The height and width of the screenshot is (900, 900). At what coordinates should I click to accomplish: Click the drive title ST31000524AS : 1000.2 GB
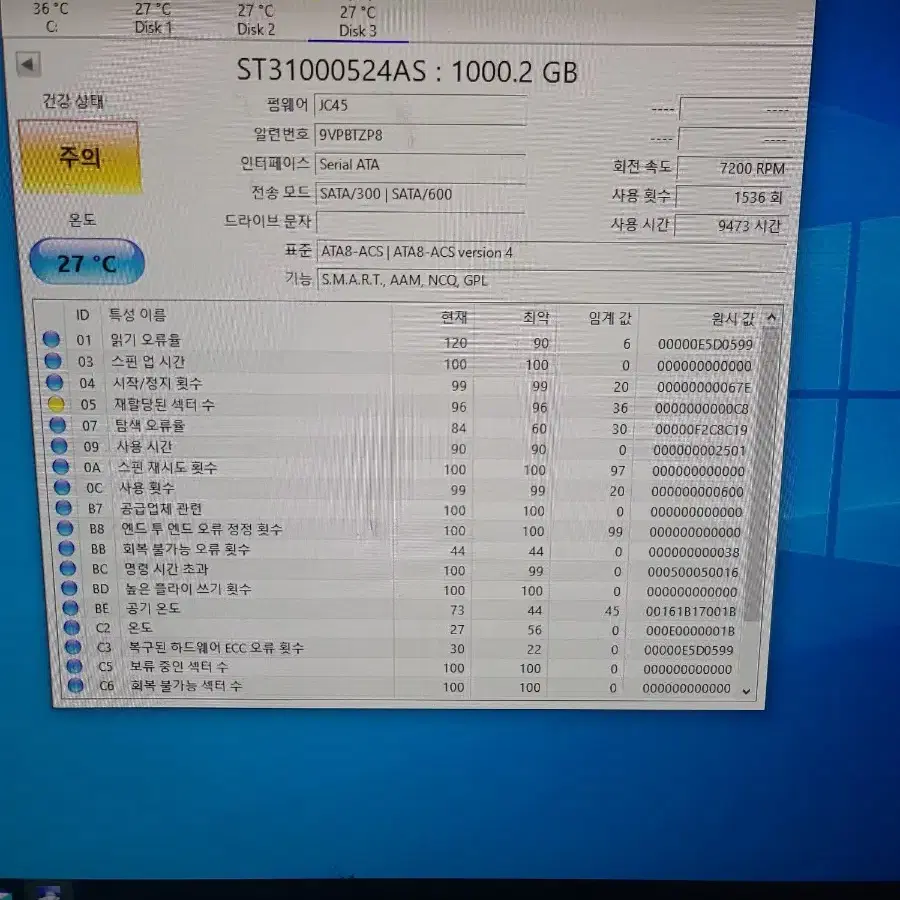tap(407, 72)
